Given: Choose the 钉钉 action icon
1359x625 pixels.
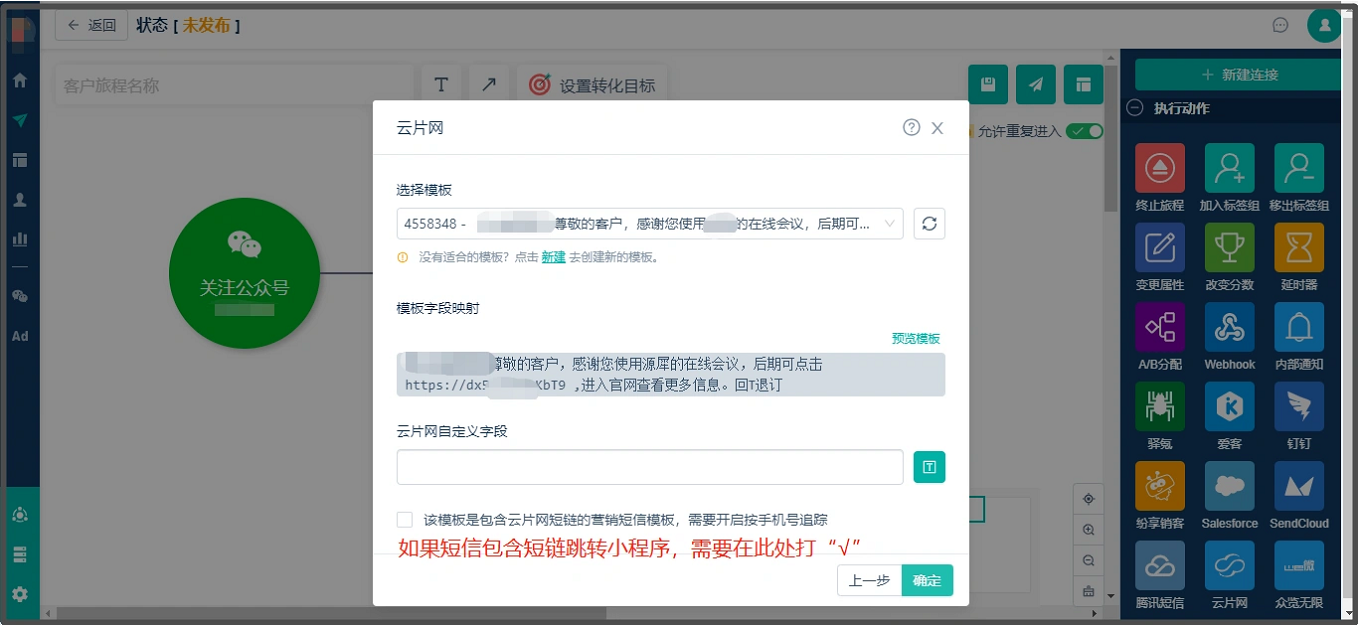Looking at the screenshot, I should pos(1299,406).
